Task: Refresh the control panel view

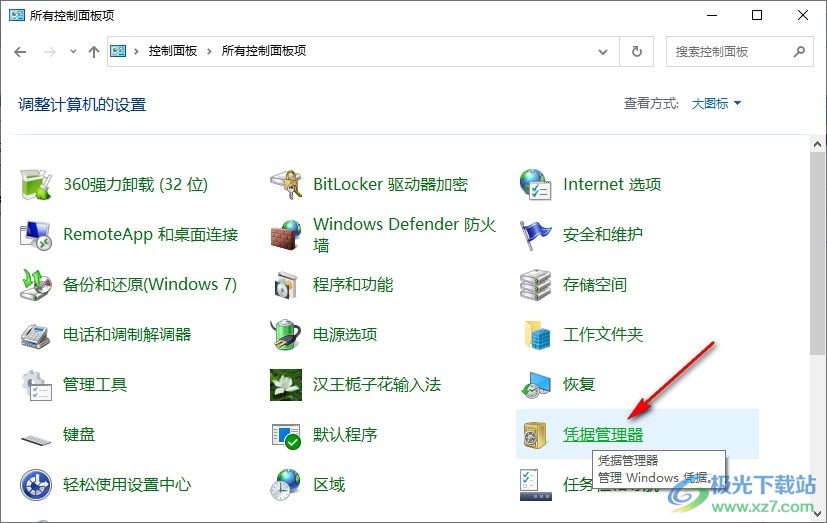Action: coord(637,52)
